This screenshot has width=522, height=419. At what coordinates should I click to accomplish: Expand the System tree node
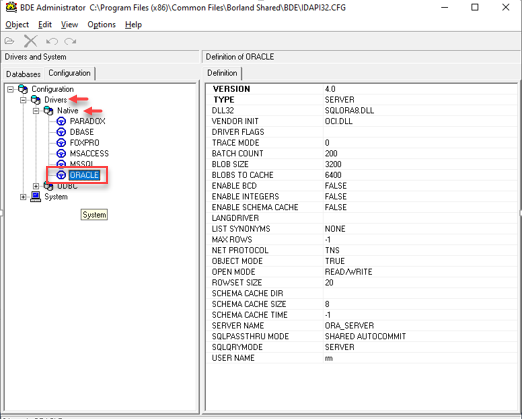(23, 197)
